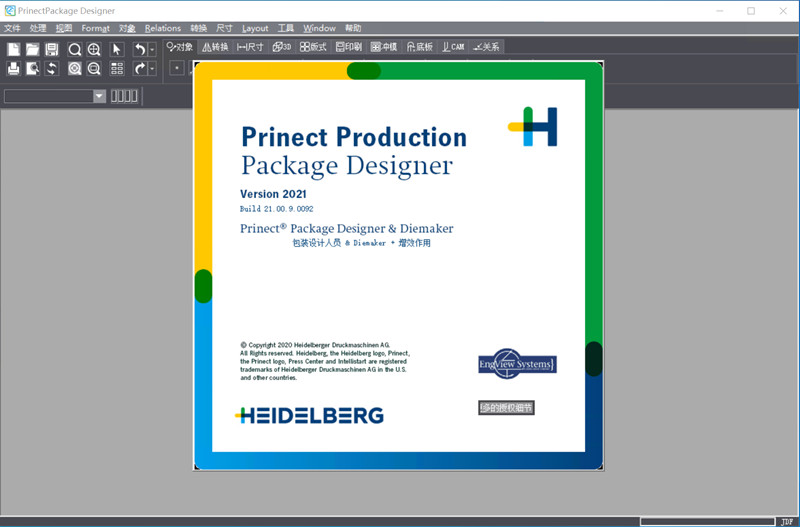Switch to the CAM toolbar tab
The width and height of the screenshot is (800, 527).
pyautogui.click(x=453, y=47)
